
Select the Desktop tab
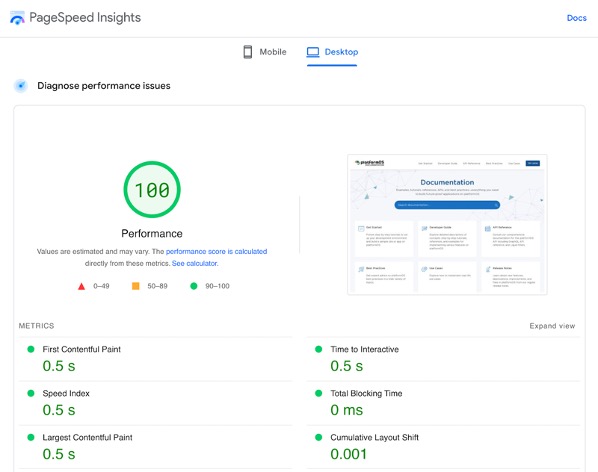[332, 52]
